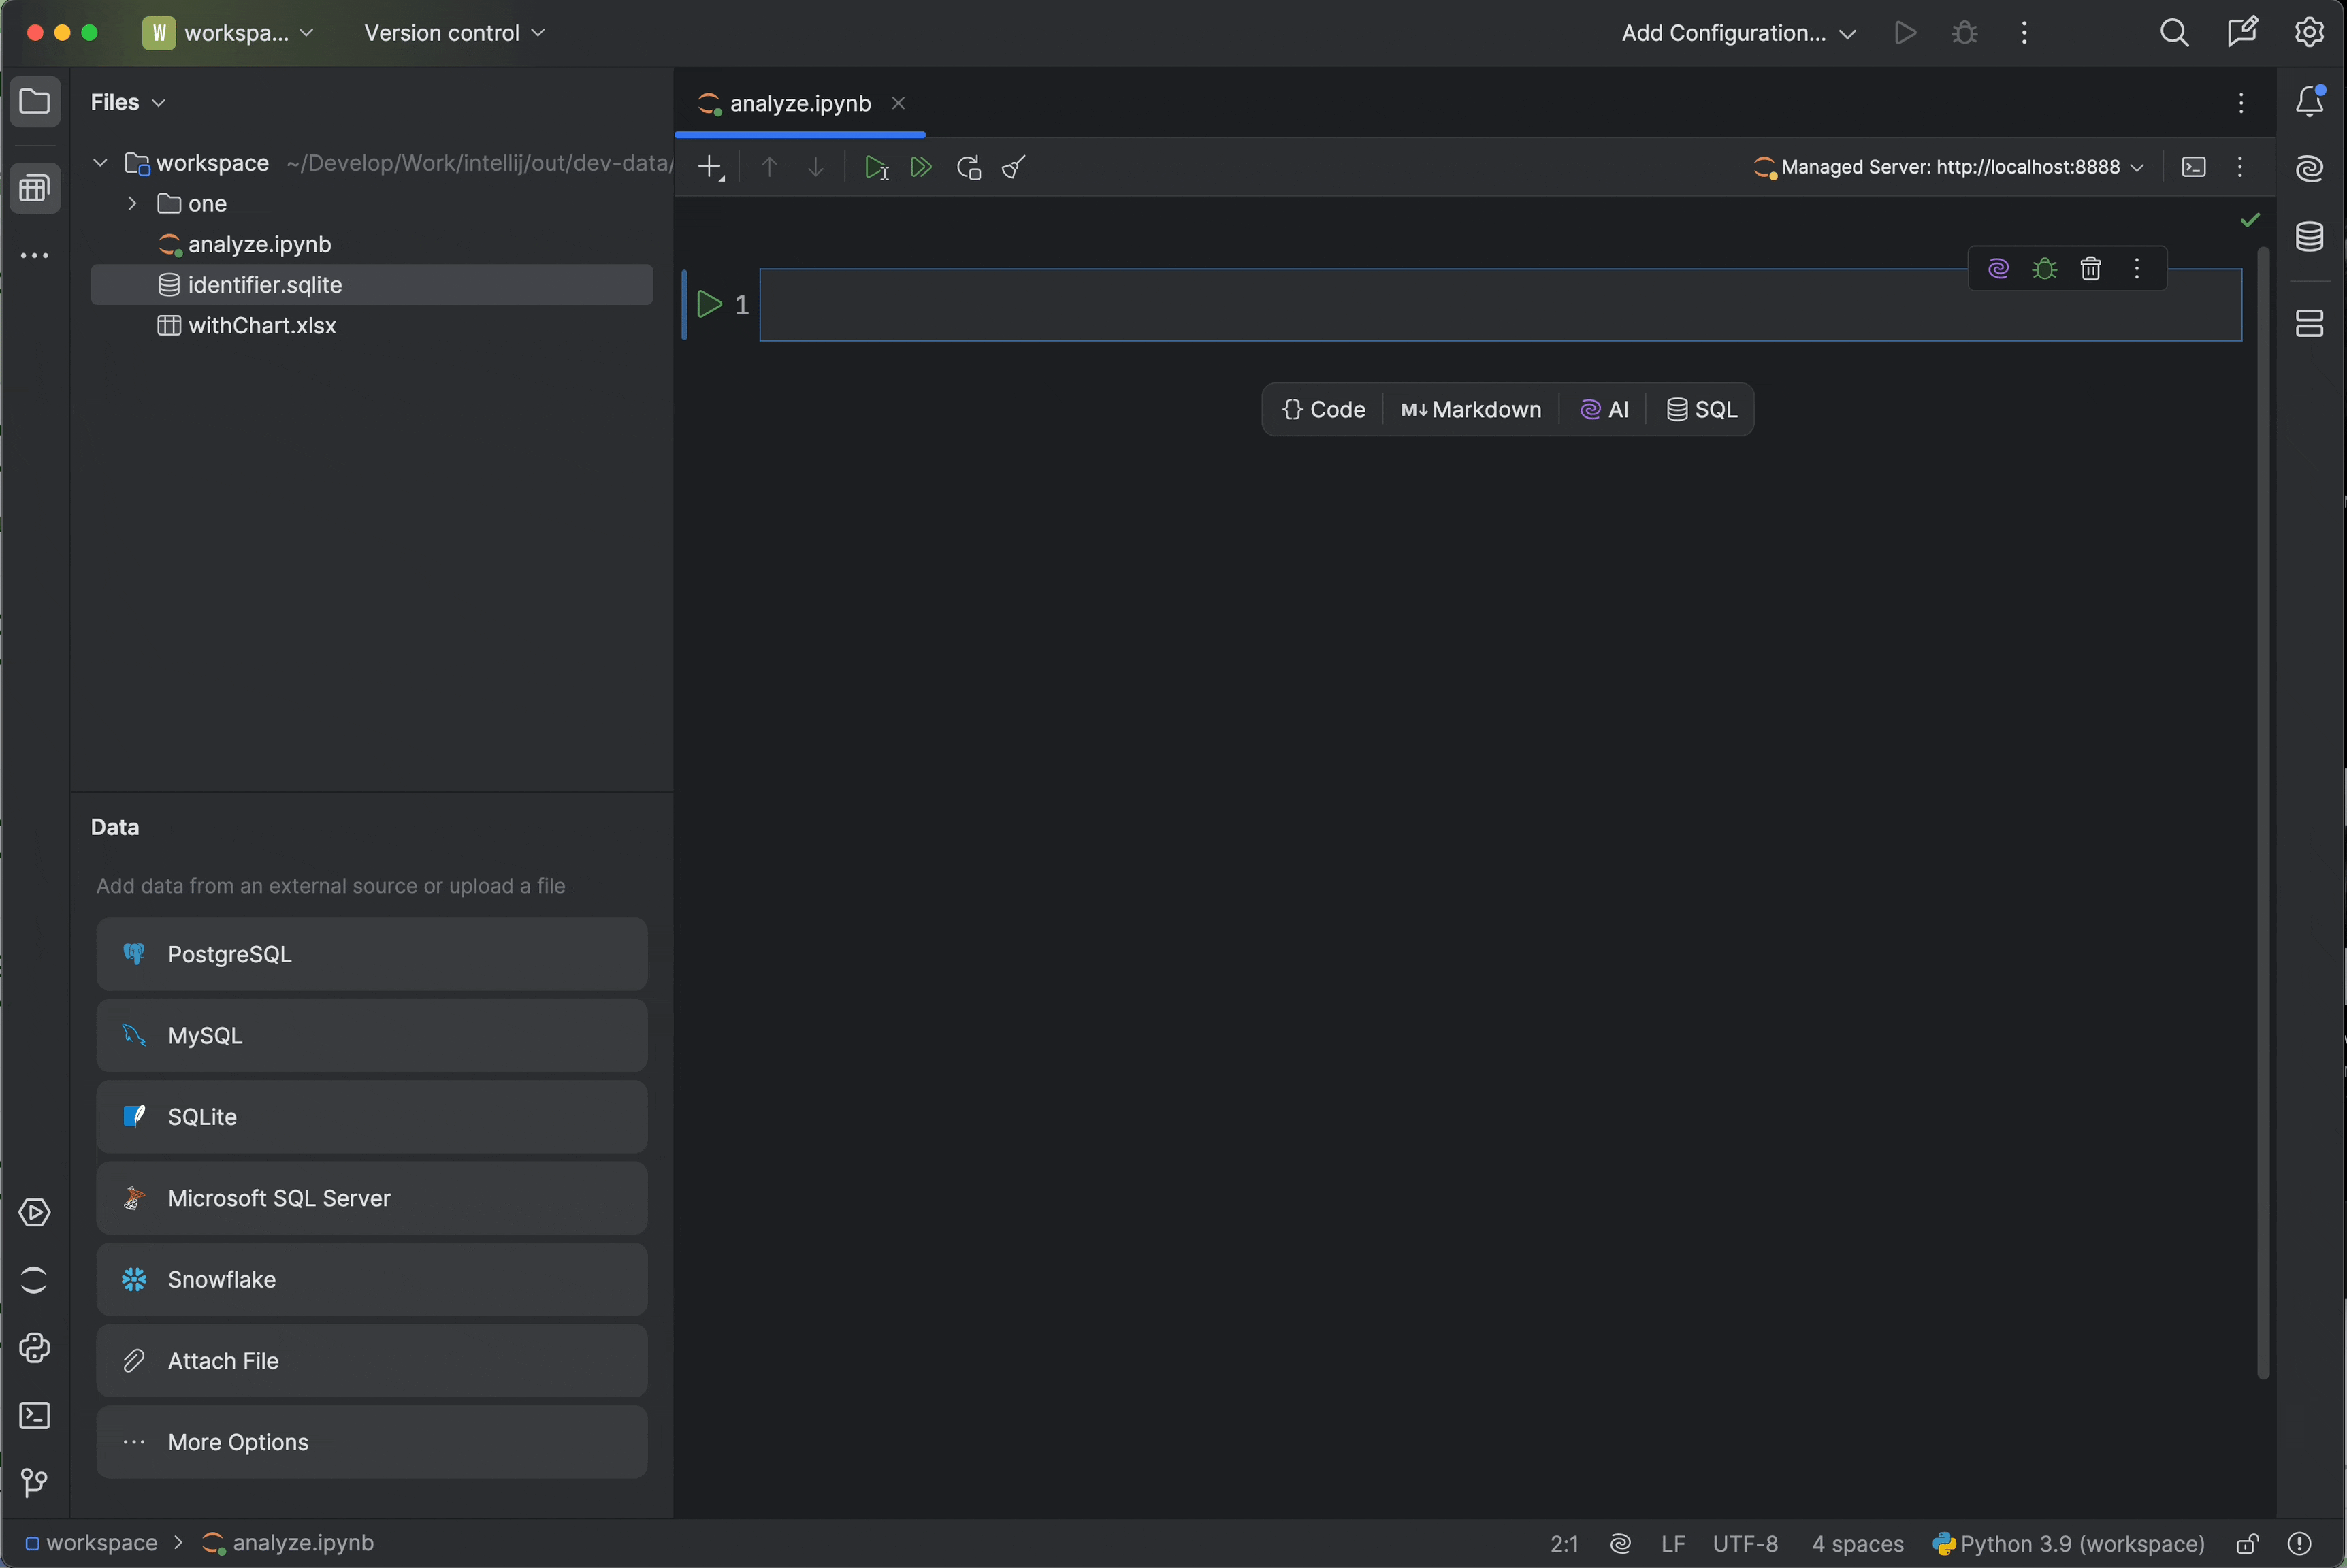Open the Version control menu
This screenshot has height=1568, width=2347.
coord(455,32)
